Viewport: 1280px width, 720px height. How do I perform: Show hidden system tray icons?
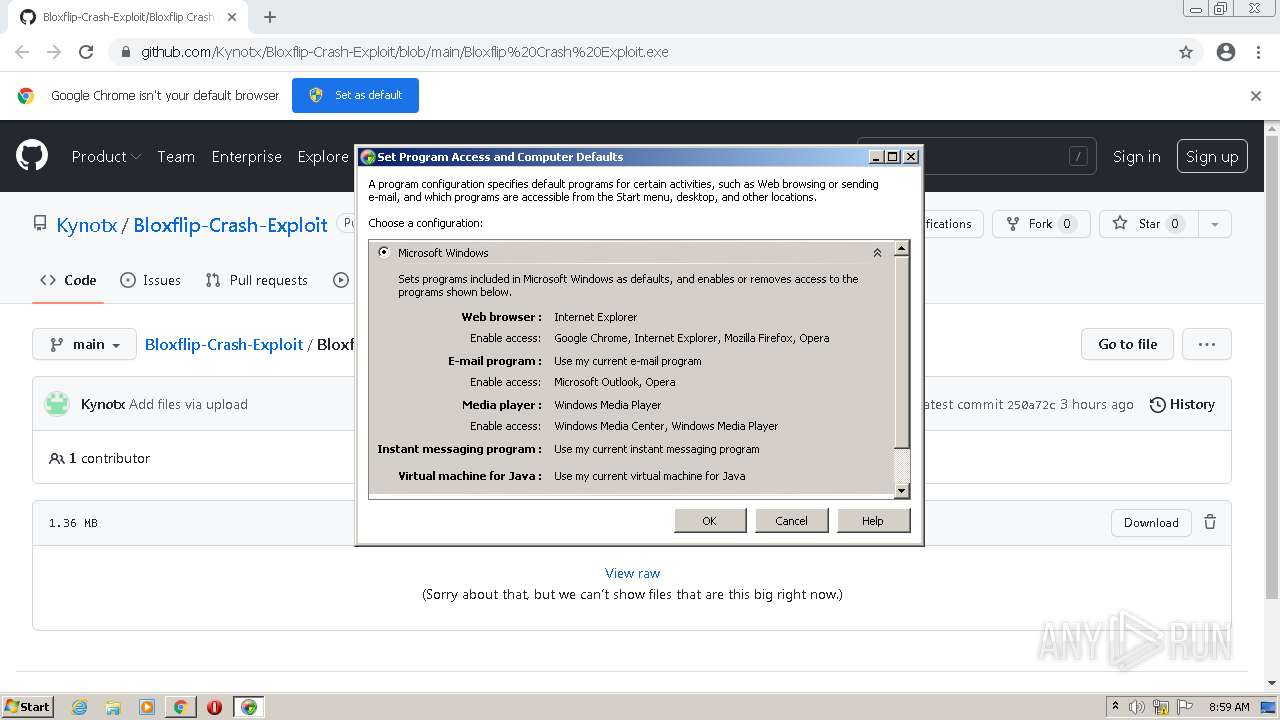tap(1115, 707)
